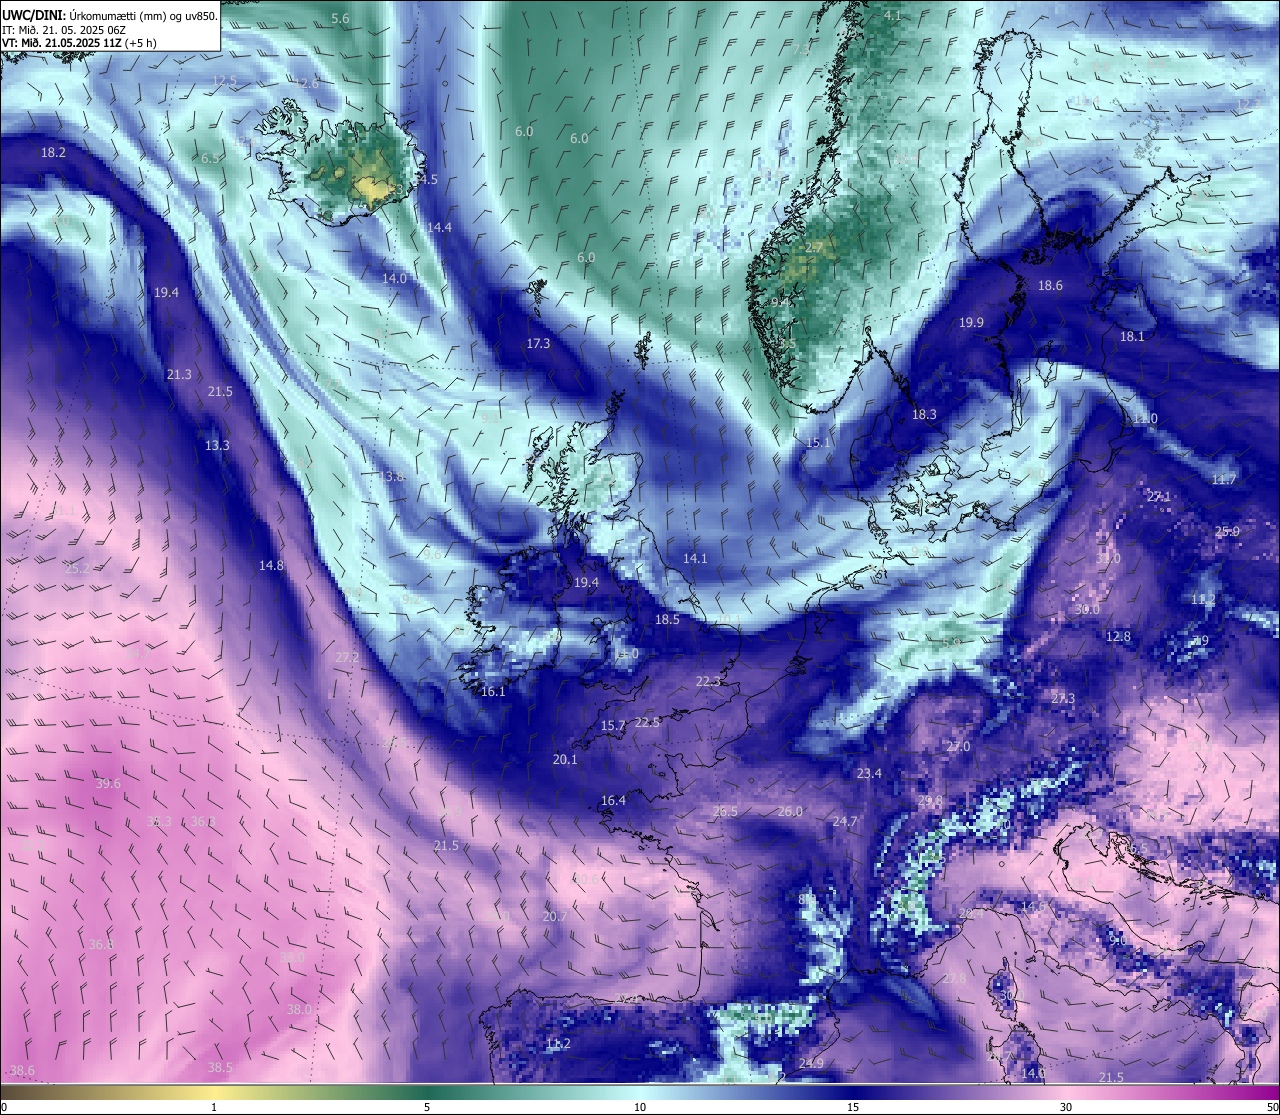Click the 15 tick label on the color scale
The width and height of the screenshot is (1280, 1115).
point(853,1107)
